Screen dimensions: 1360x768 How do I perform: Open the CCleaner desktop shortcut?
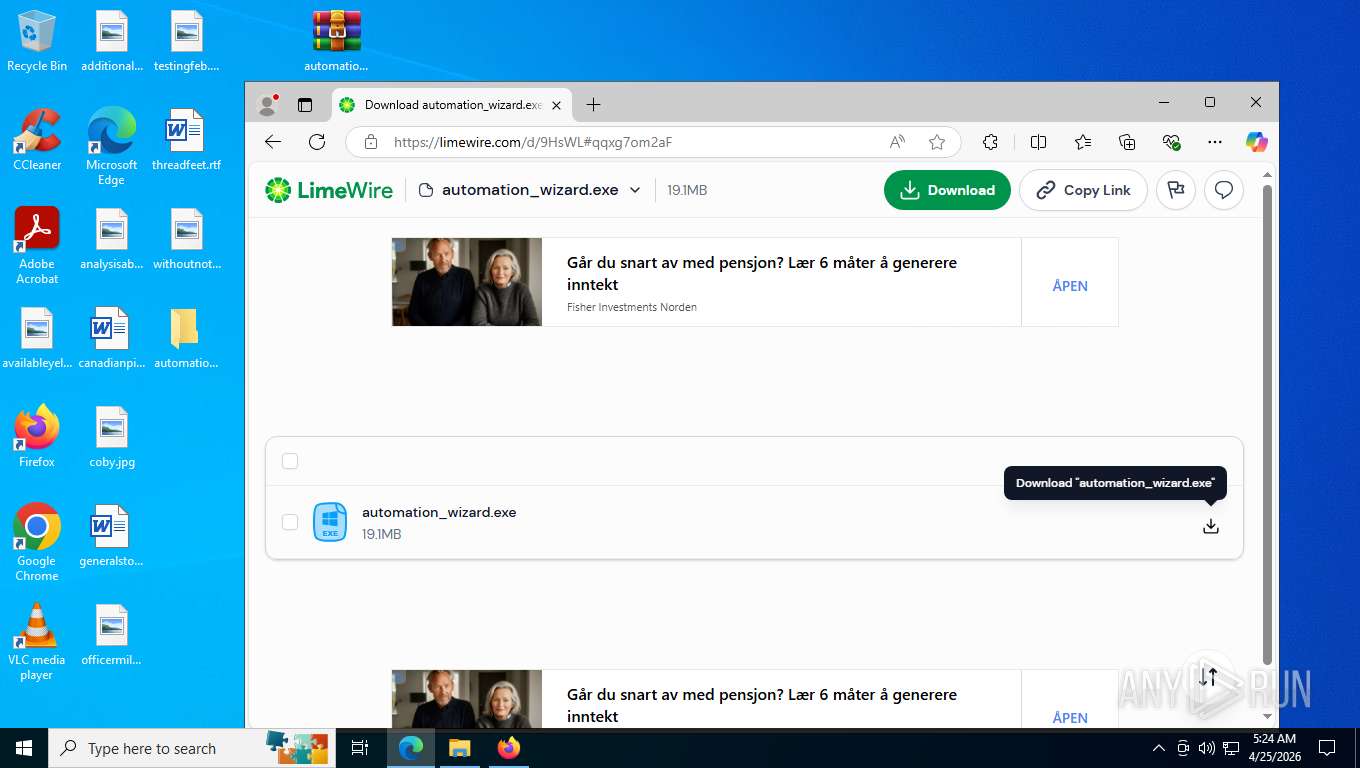(x=37, y=140)
